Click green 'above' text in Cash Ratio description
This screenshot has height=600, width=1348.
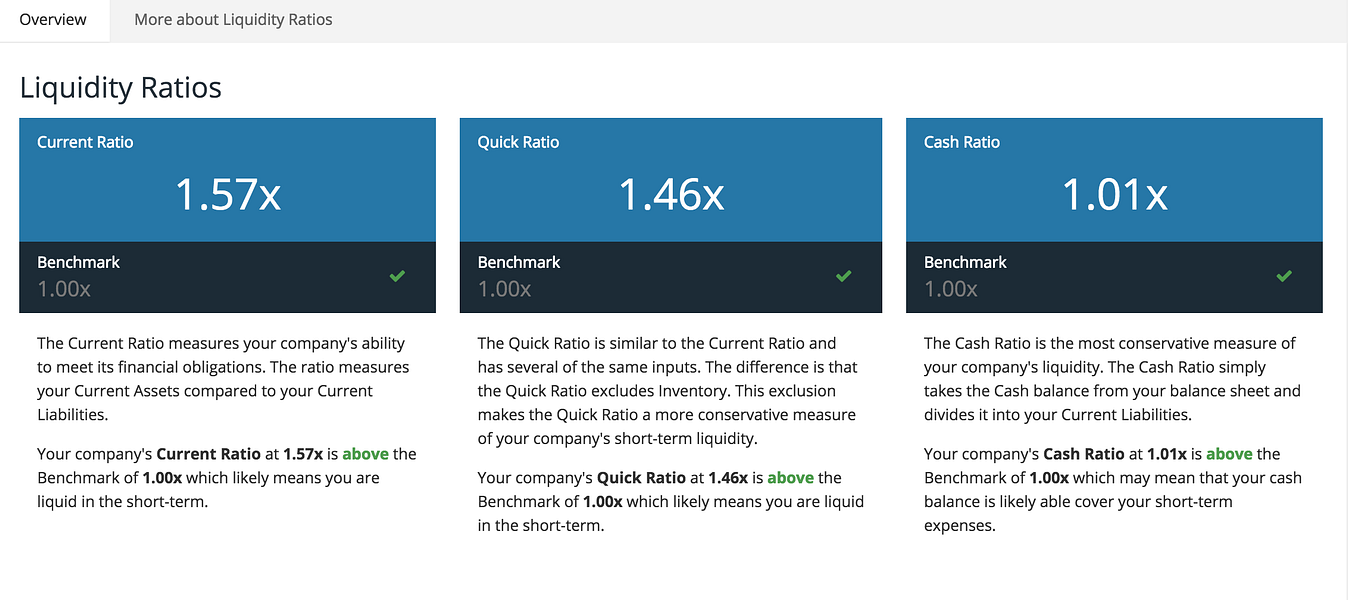[x=1229, y=454]
